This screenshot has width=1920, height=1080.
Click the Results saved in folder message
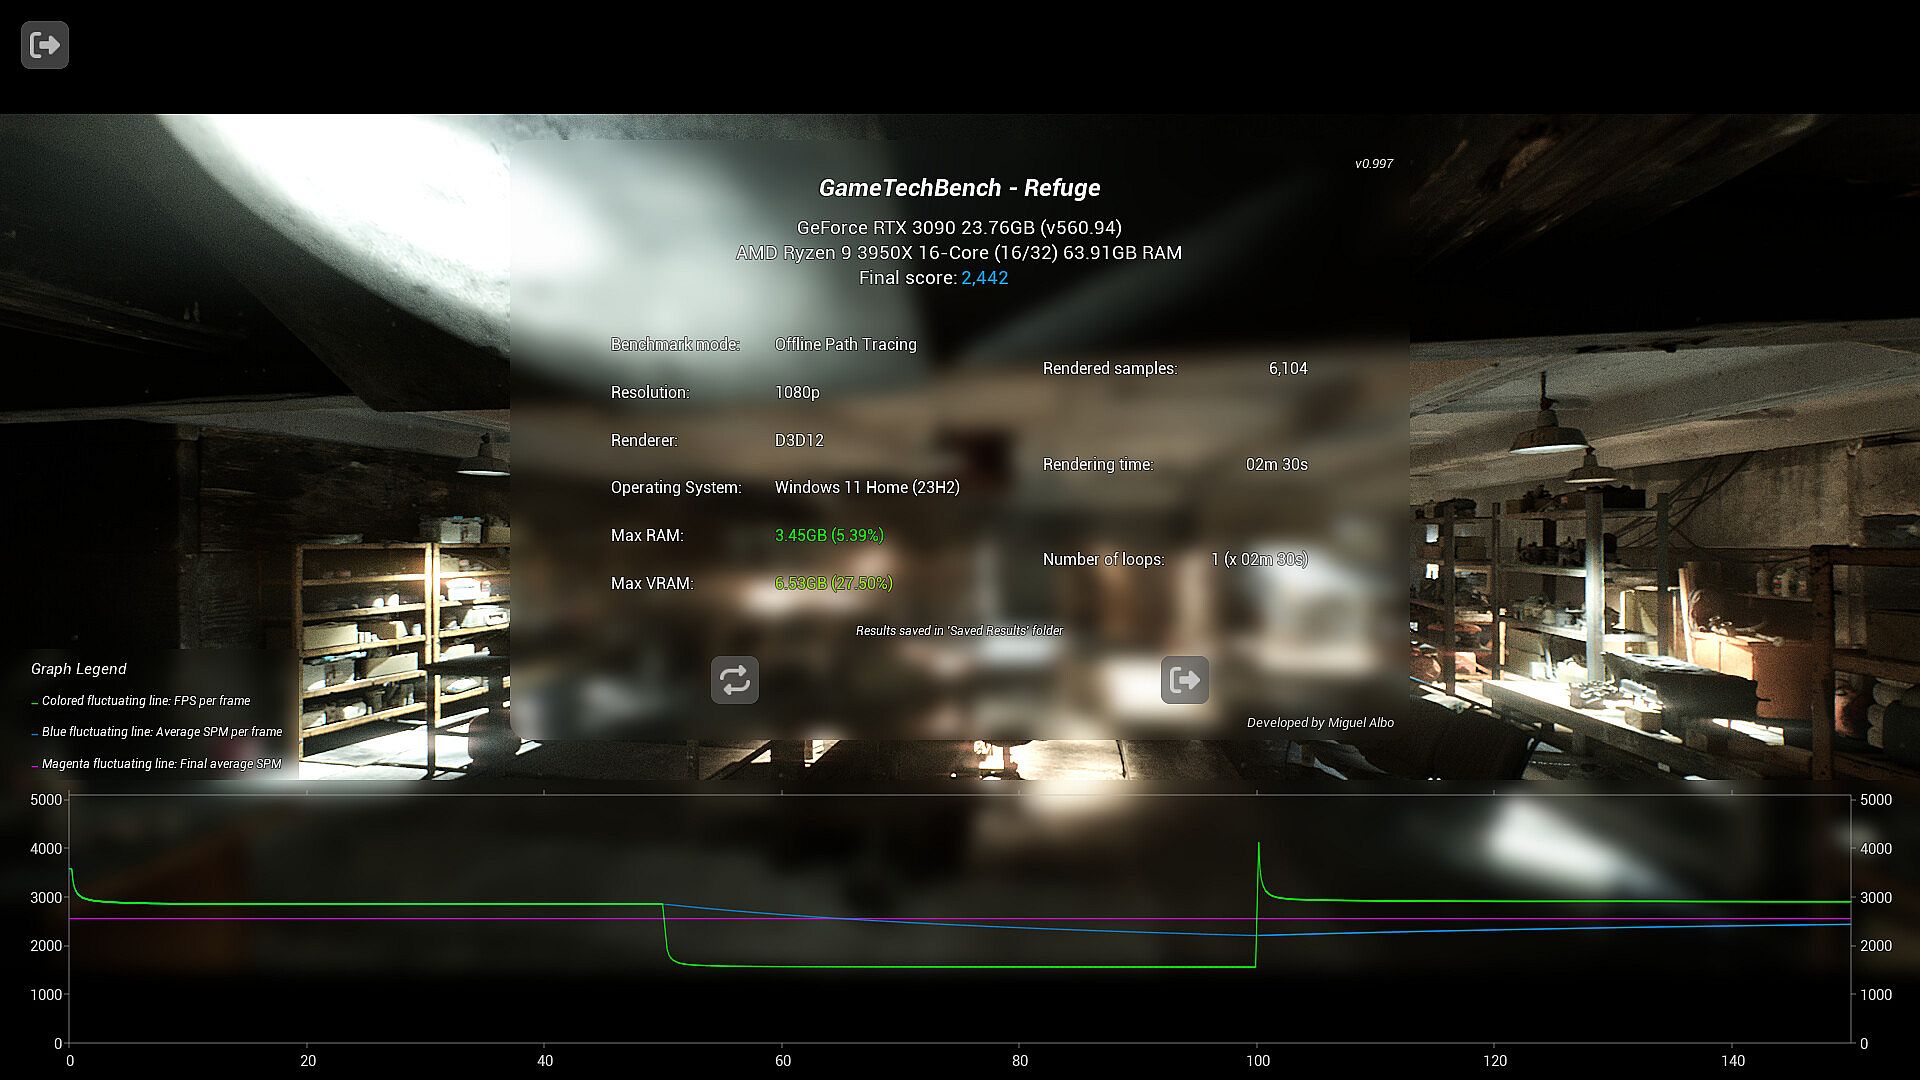959,631
